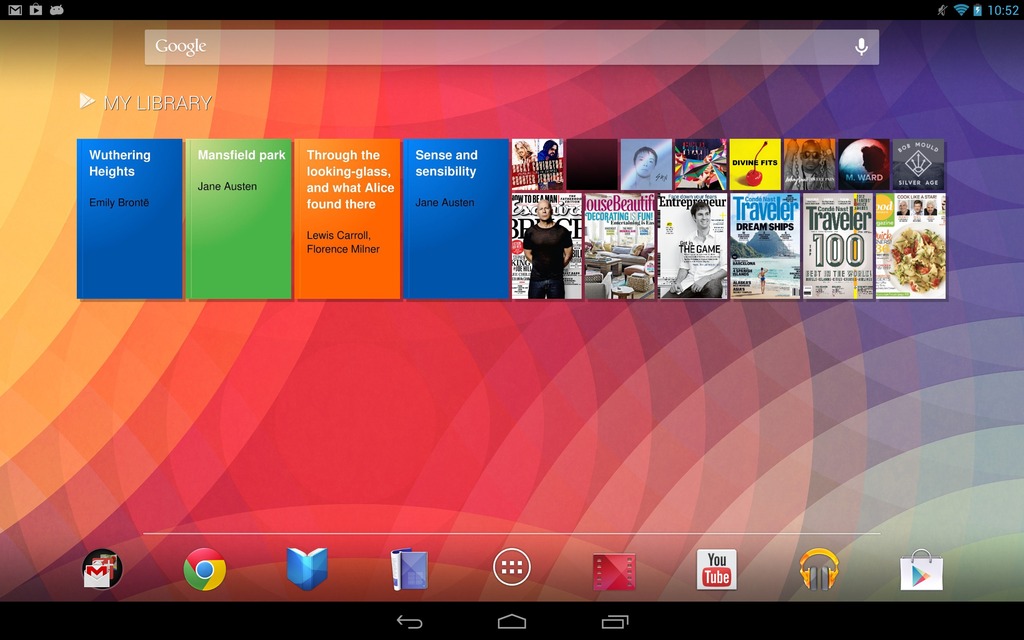Launch Play Music headphones app
The width and height of the screenshot is (1024, 640).
(x=819, y=569)
